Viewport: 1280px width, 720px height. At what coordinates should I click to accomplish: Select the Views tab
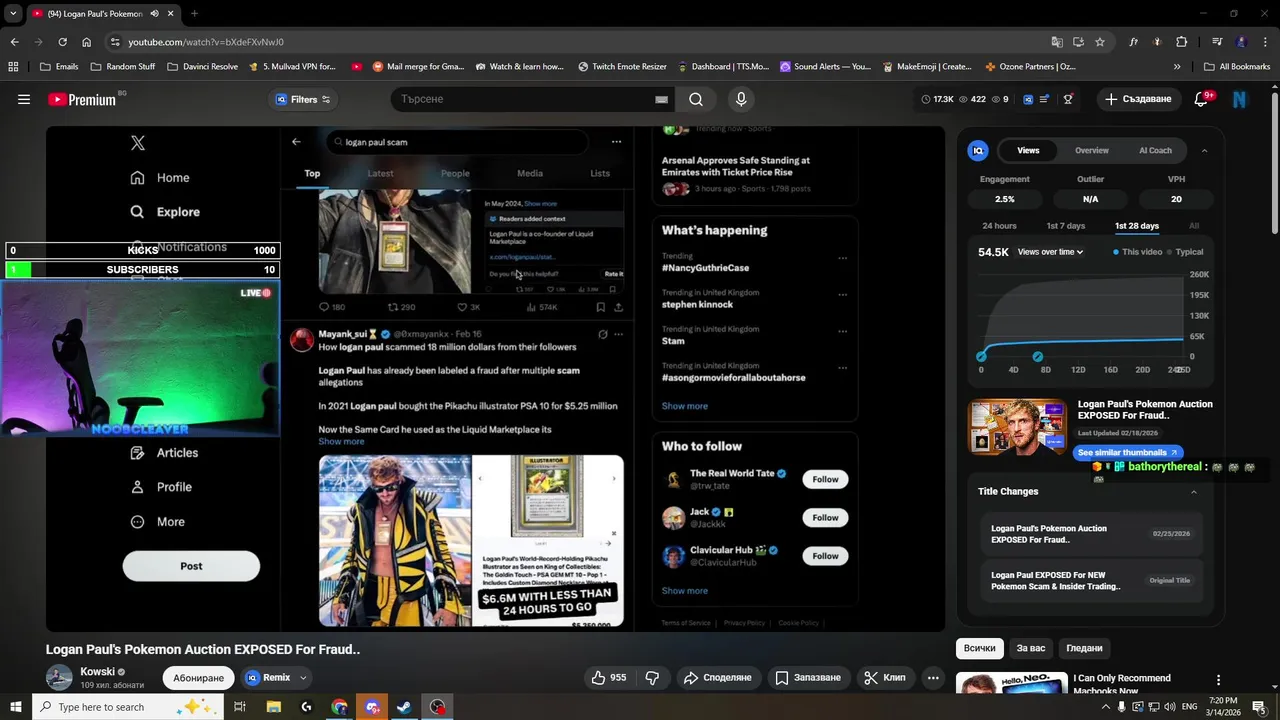1028,150
